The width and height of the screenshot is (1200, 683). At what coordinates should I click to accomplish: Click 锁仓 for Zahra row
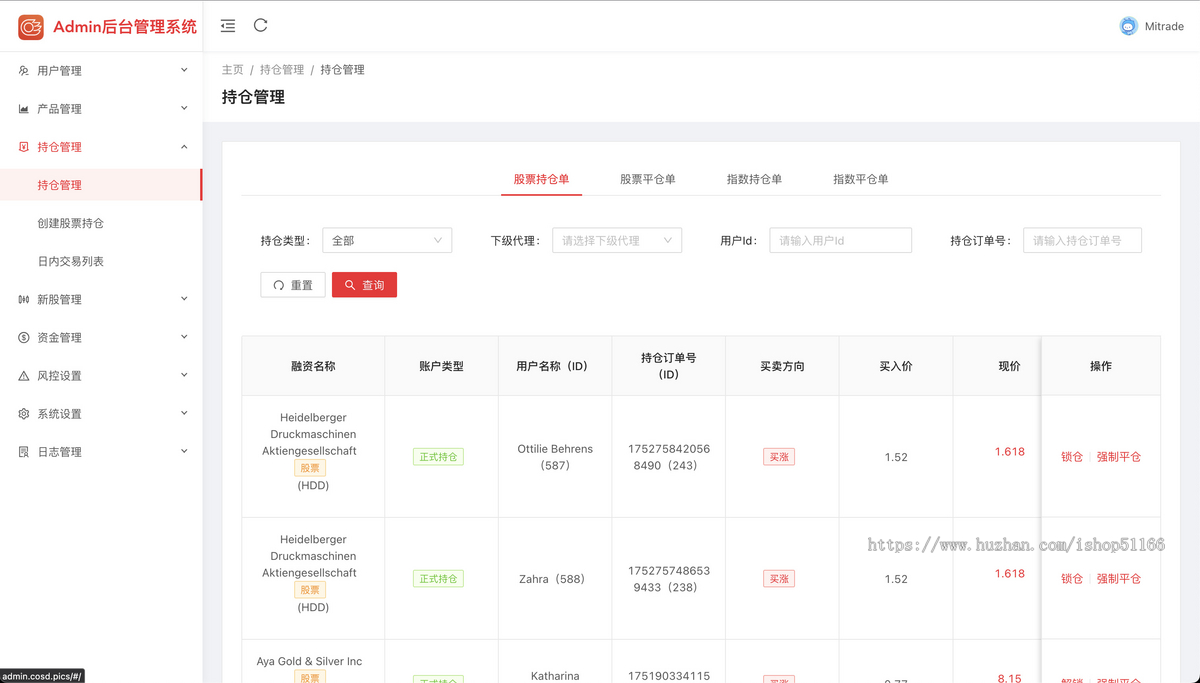tap(1072, 579)
